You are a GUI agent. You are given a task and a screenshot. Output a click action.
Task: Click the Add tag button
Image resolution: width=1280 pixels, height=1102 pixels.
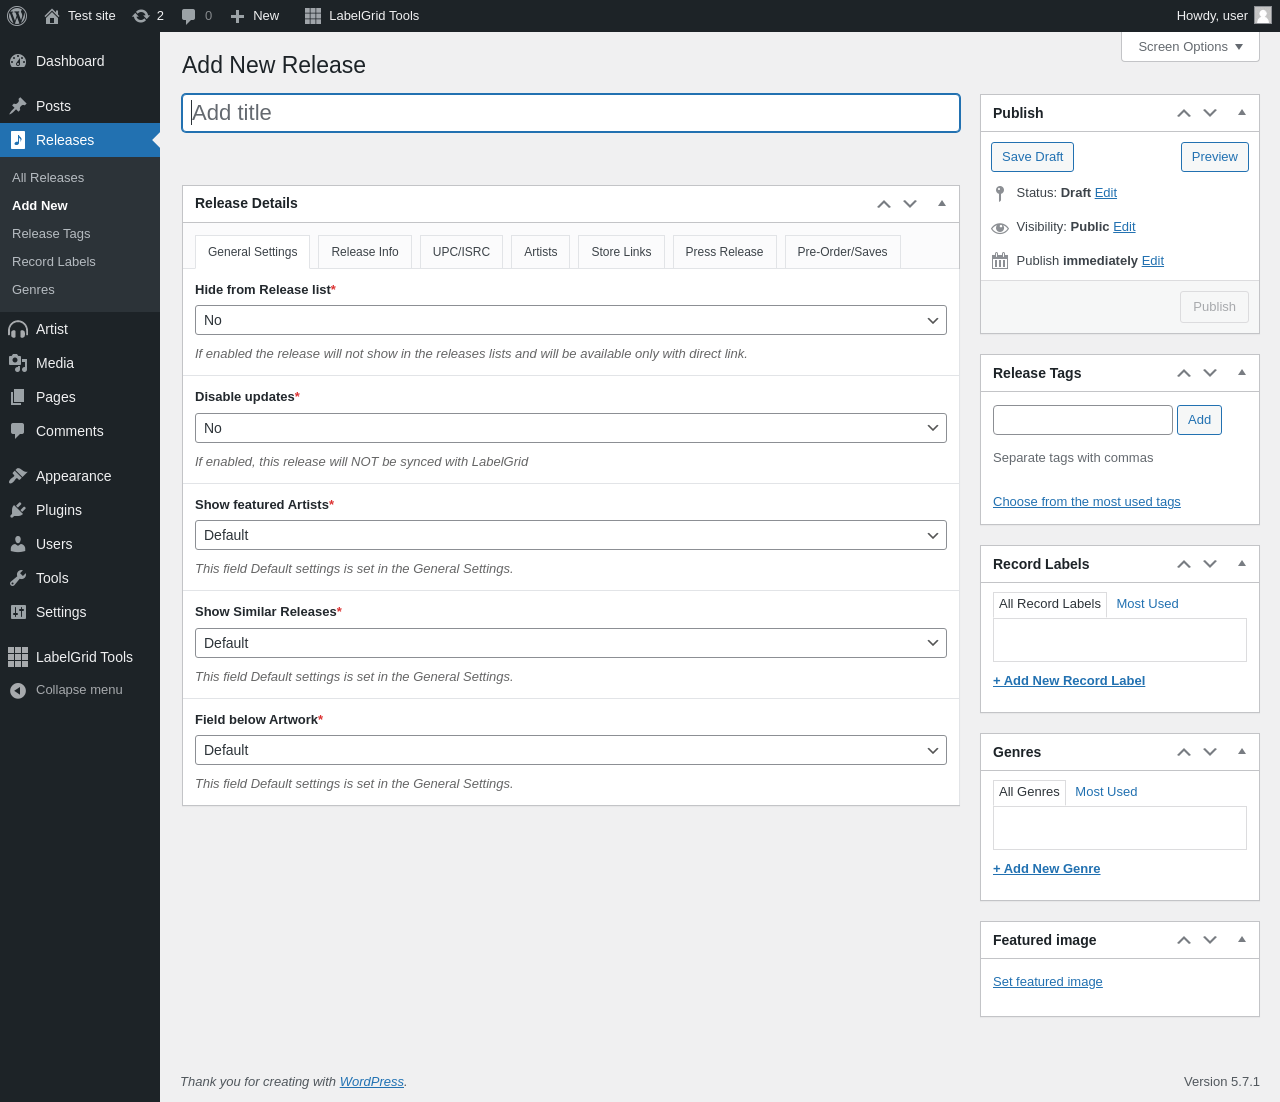tap(1199, 420)
